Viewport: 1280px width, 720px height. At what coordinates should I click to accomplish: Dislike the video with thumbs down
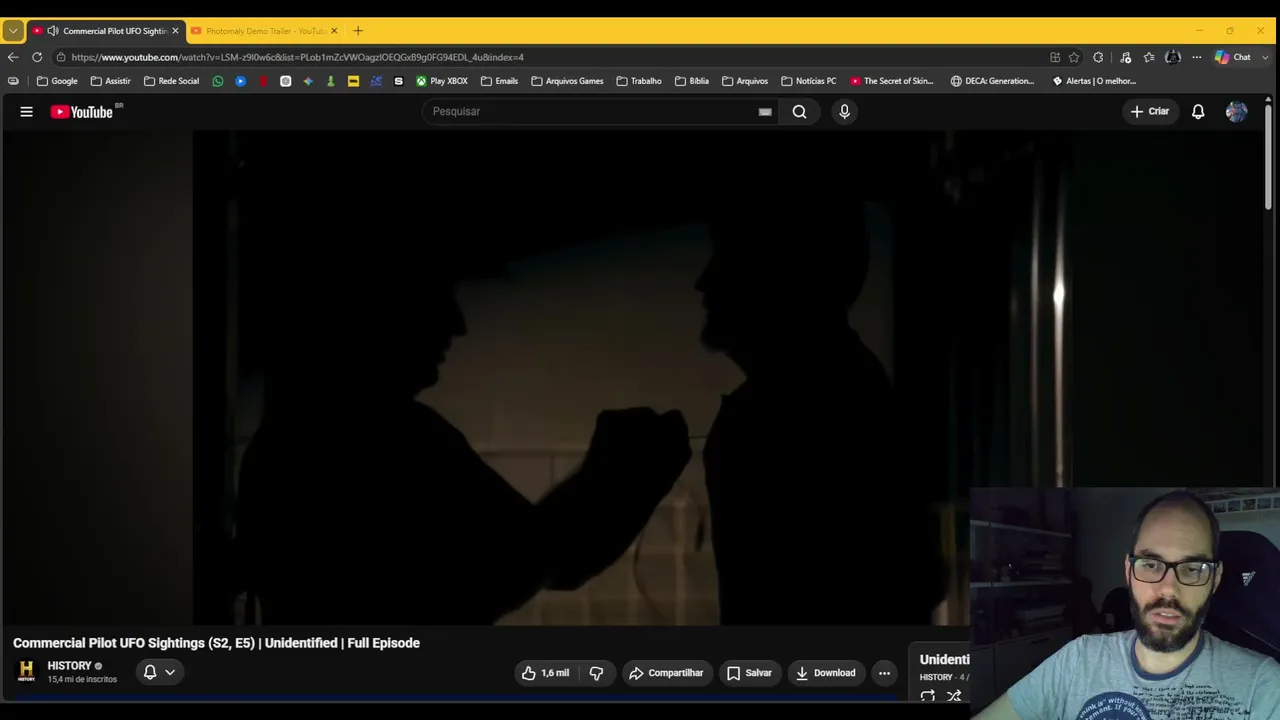(x=596, y=673)
